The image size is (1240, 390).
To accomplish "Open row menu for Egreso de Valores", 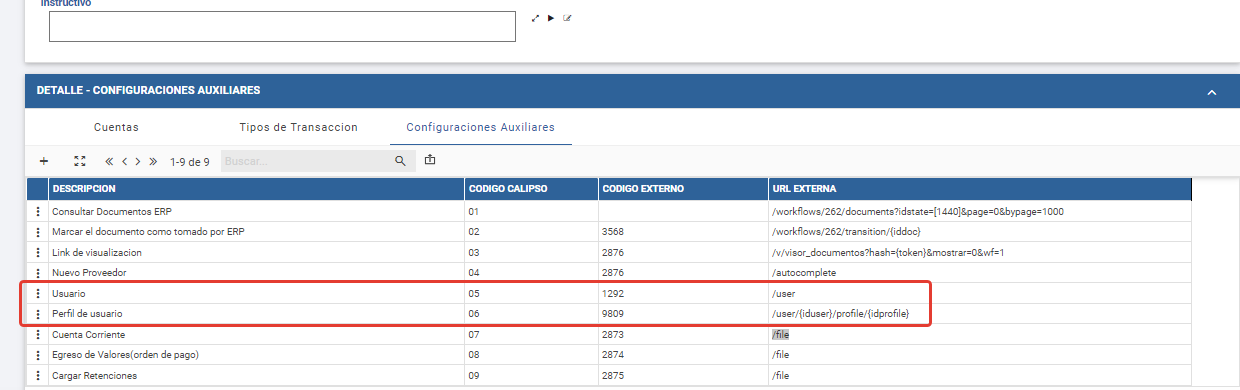I will point(38,355).
